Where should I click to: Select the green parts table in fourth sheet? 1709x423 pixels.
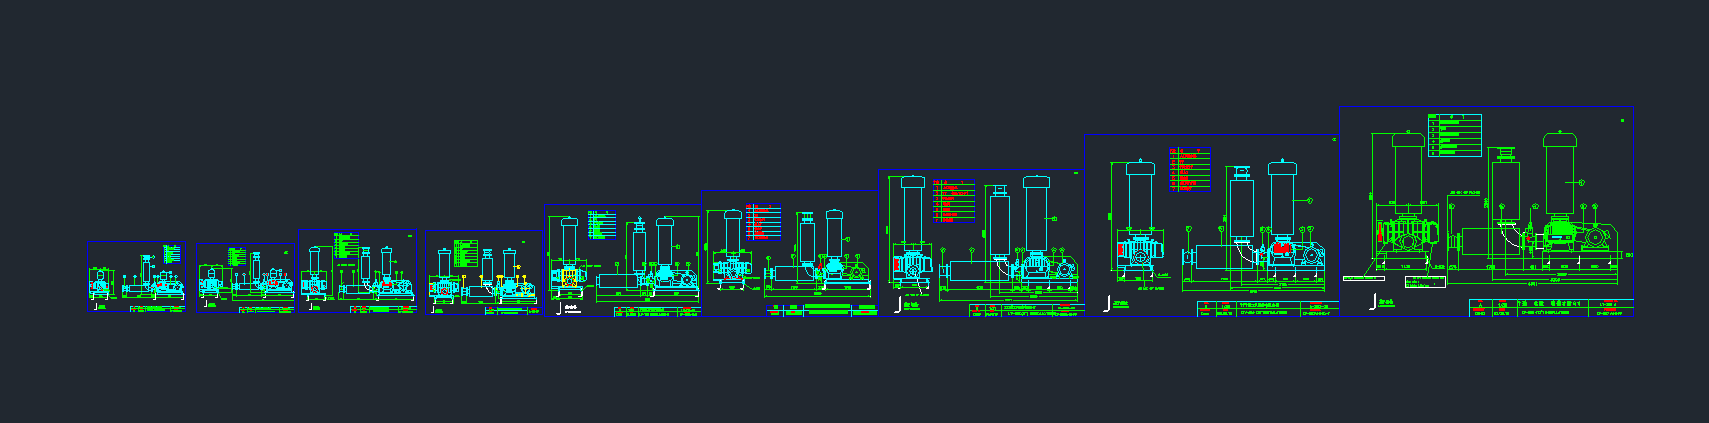[465, 252]
